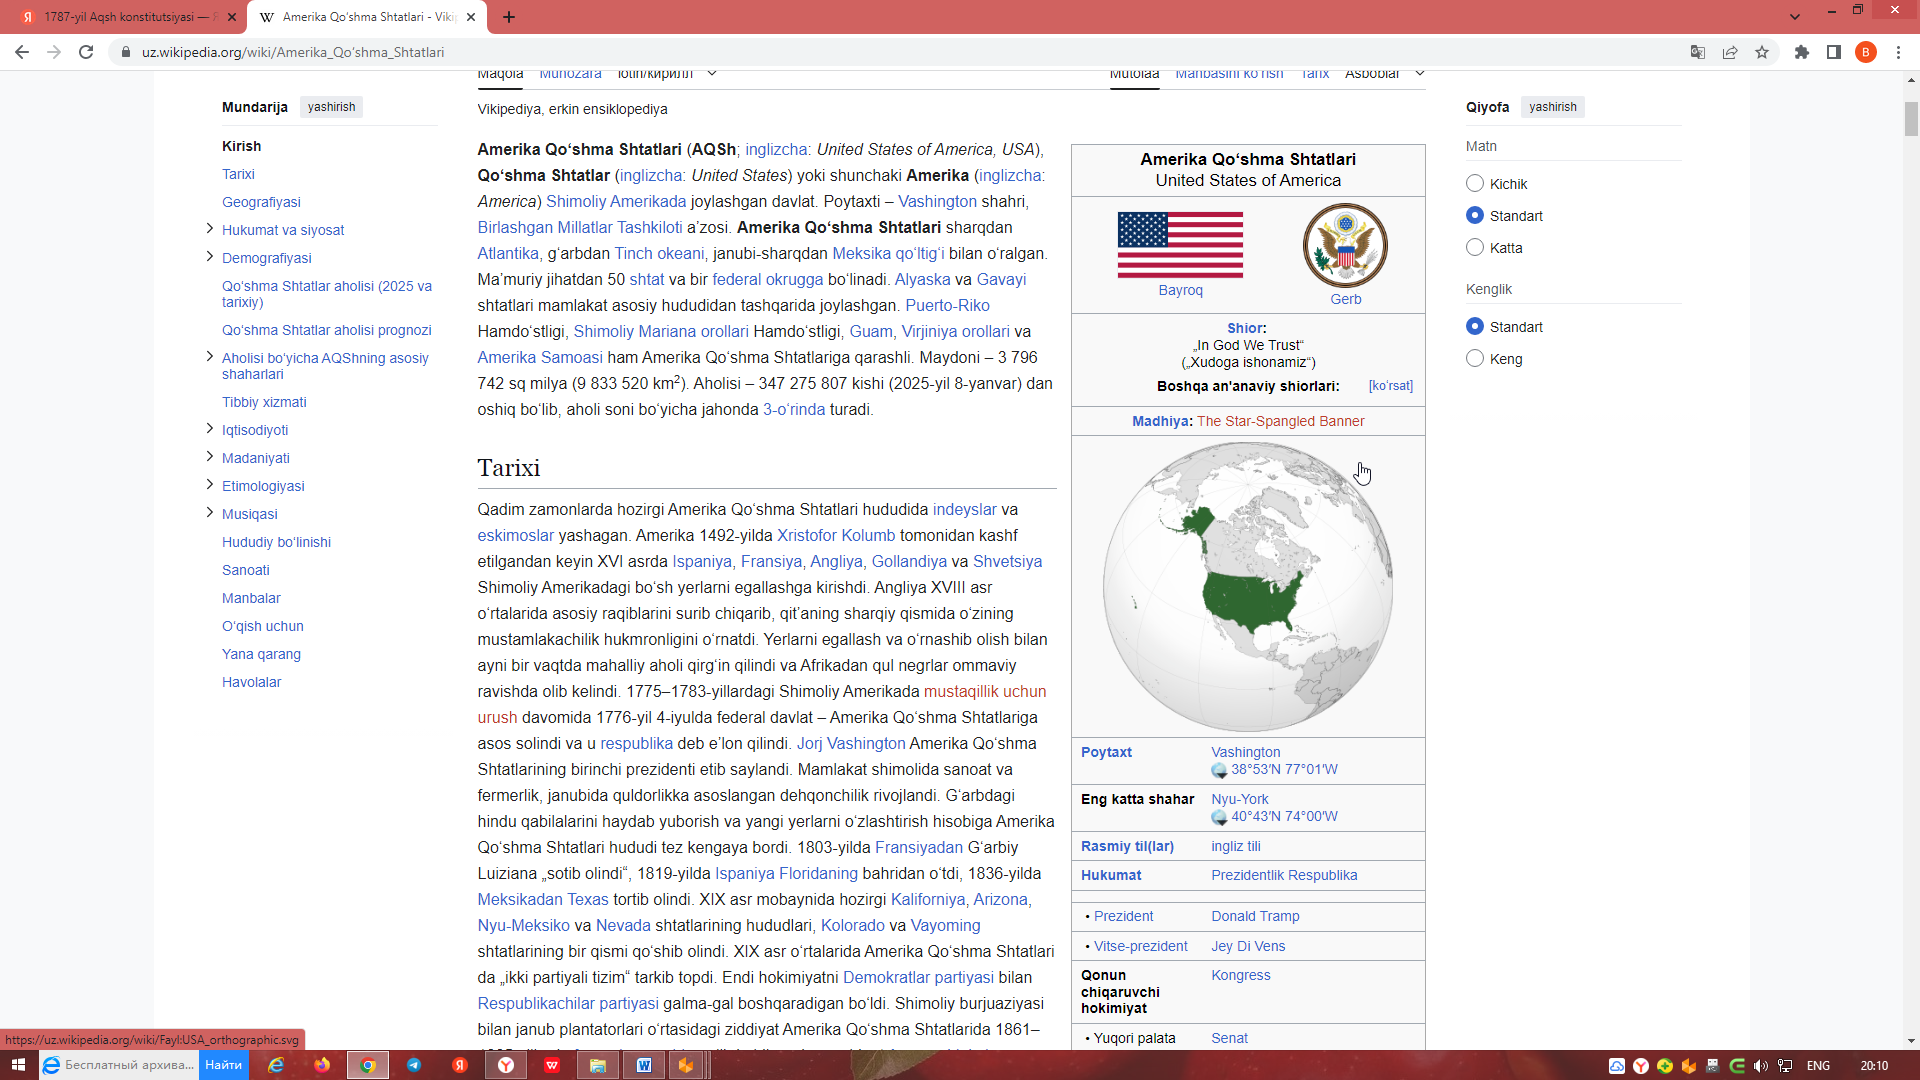Open the Extensions puzzle icon
Image resolution: width=1920 pixels, height=1080 pixels.
[1802, 52]
